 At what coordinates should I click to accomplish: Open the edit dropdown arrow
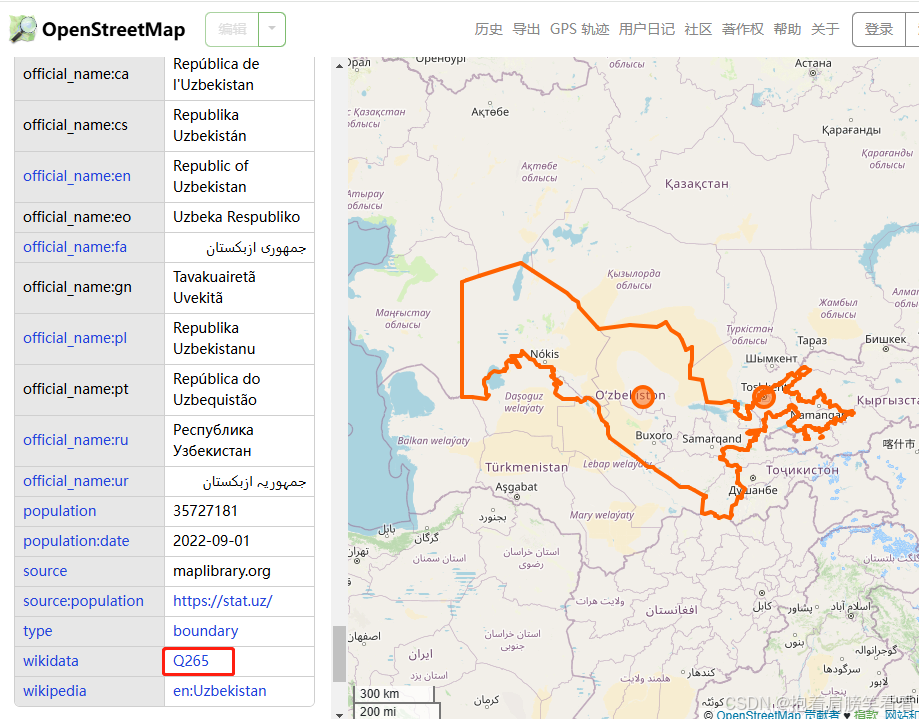pos(272,29)
